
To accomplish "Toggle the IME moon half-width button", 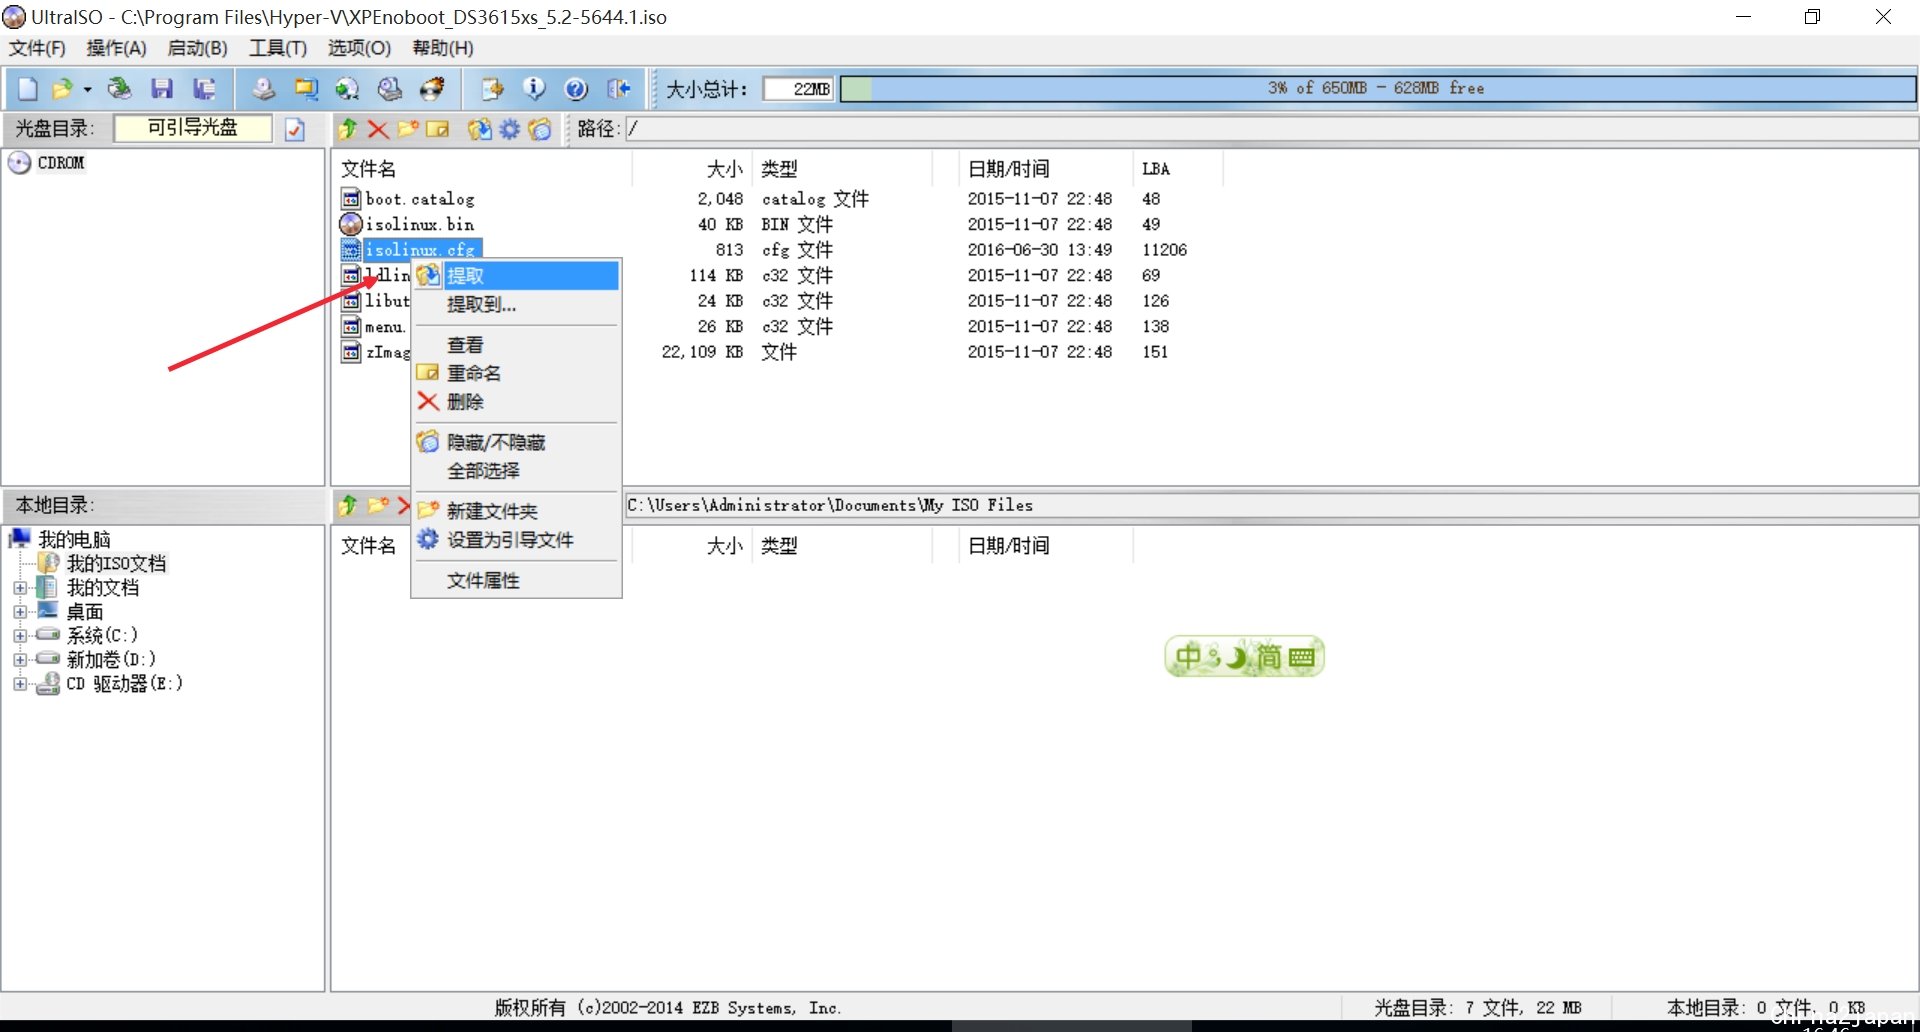I will coord(1238,657).
